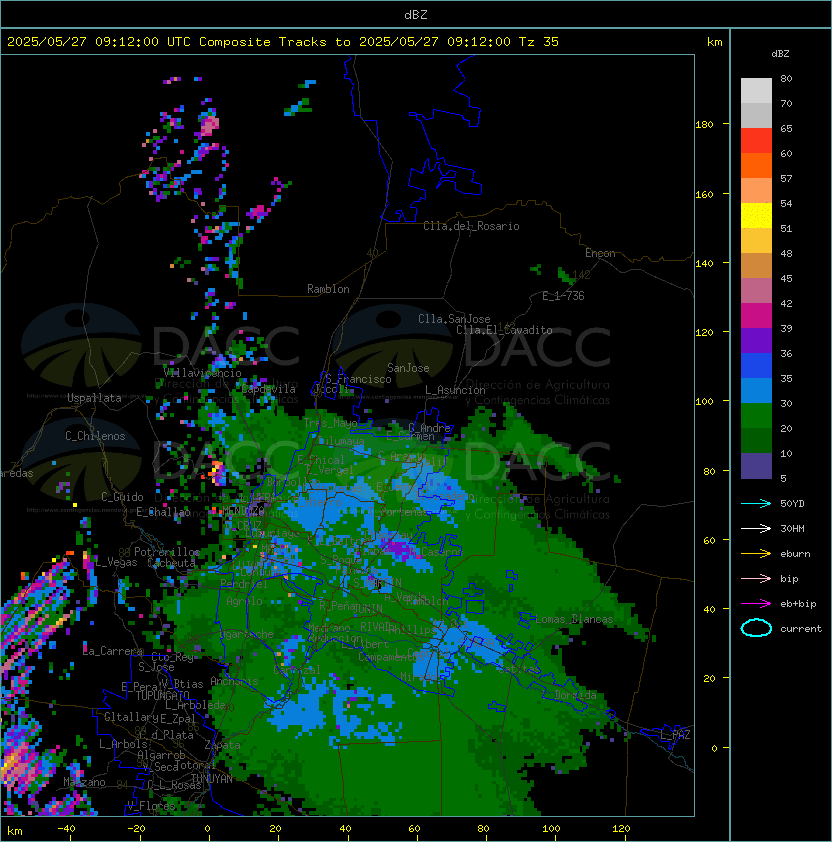Click the 'E_Challao' map label
The width and height of the screenshot is (832, 842).
[163, 512]
